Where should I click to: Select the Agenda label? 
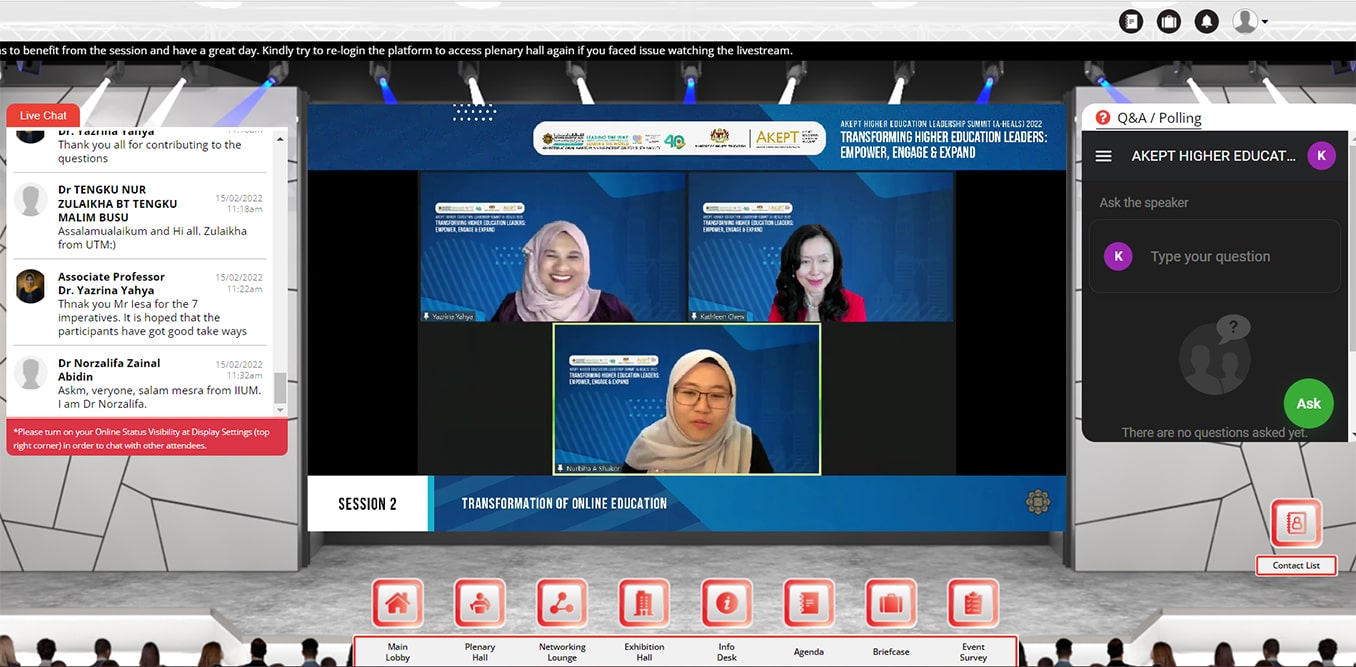click(x=808, y=652)
